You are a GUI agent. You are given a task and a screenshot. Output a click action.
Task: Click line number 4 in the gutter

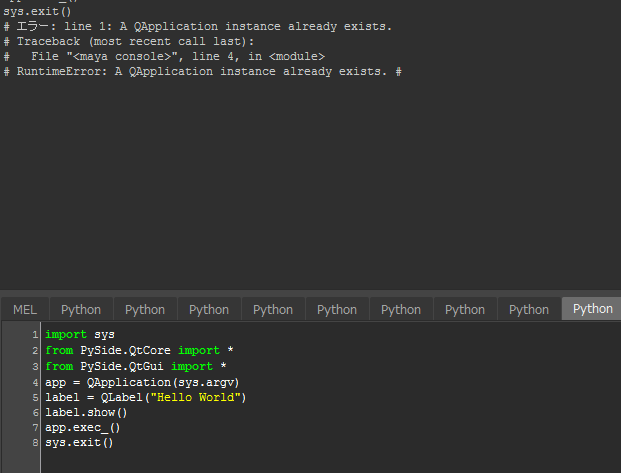coord(35,383)
